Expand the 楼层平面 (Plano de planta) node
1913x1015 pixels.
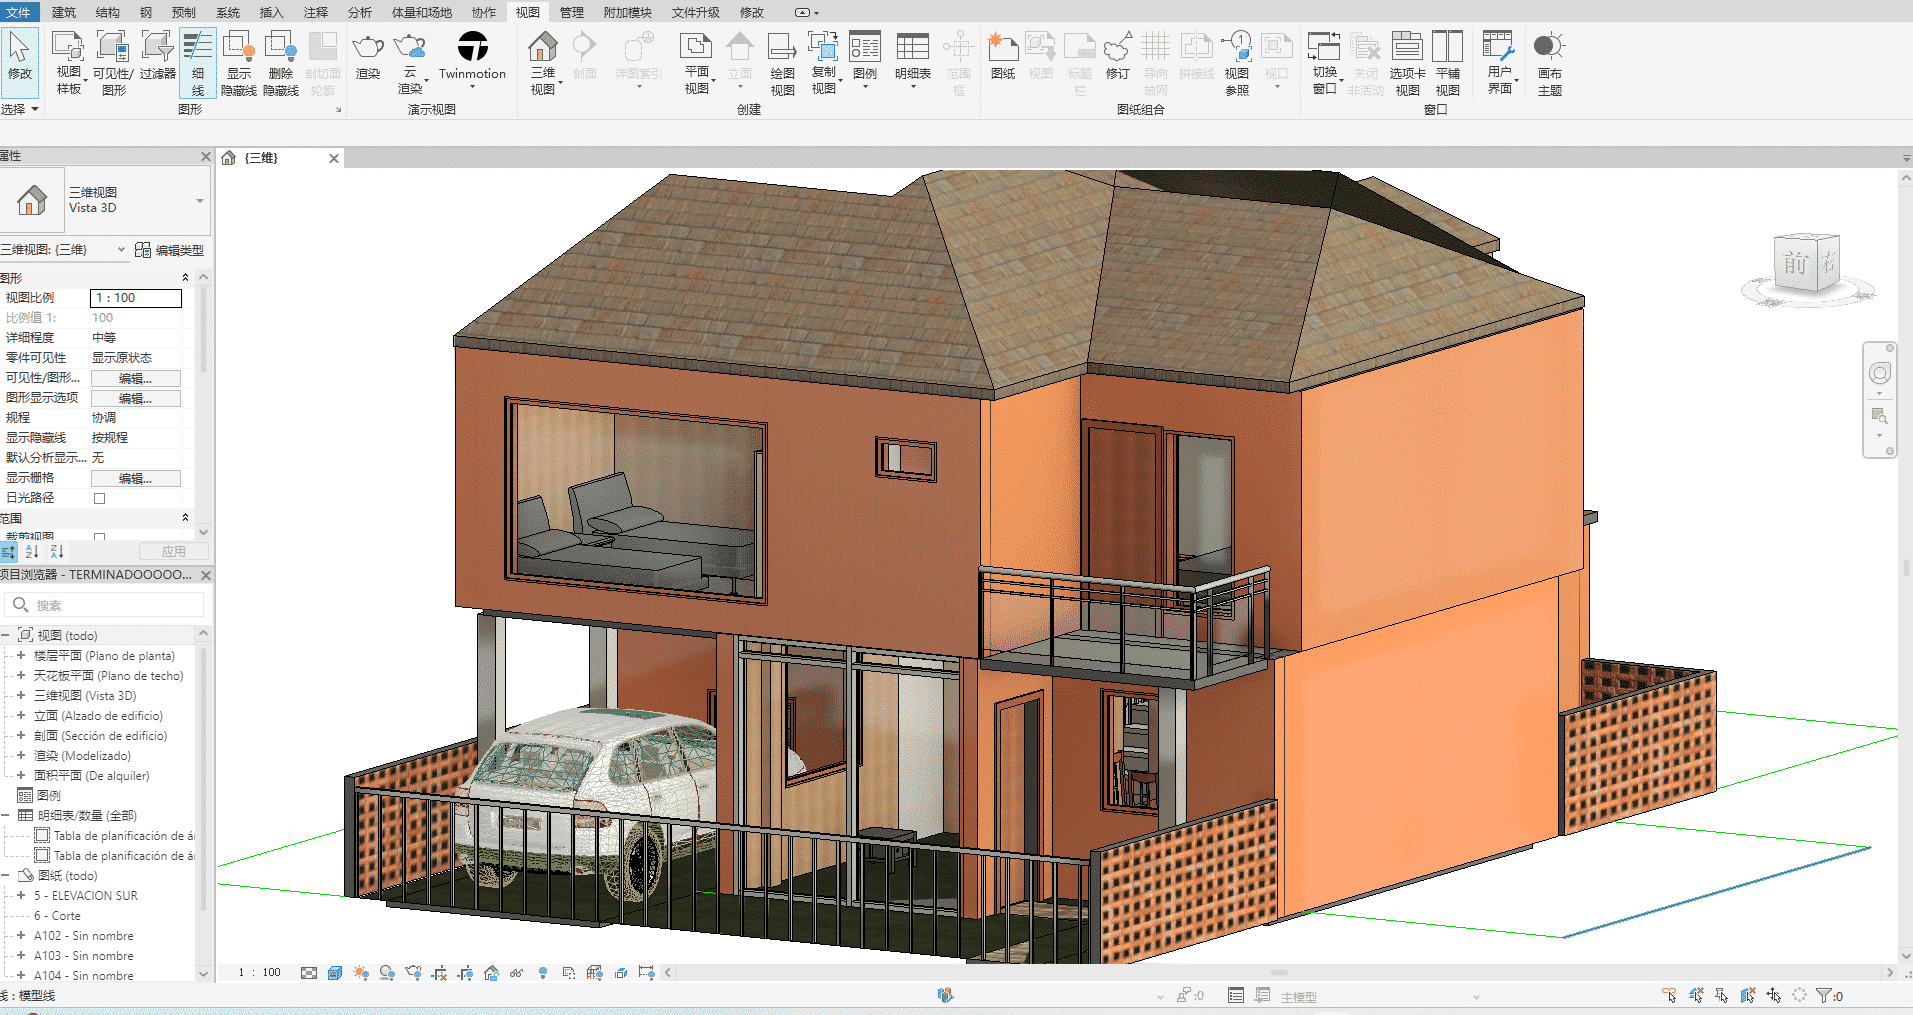pos(21,656)
